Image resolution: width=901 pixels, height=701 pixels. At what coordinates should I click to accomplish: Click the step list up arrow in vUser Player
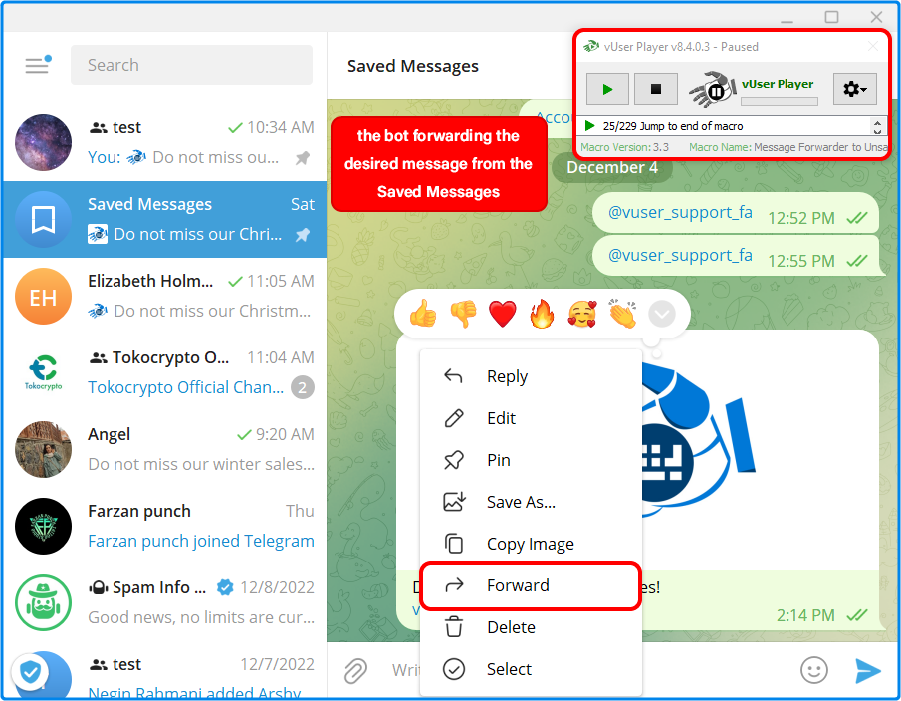(877, 122)
